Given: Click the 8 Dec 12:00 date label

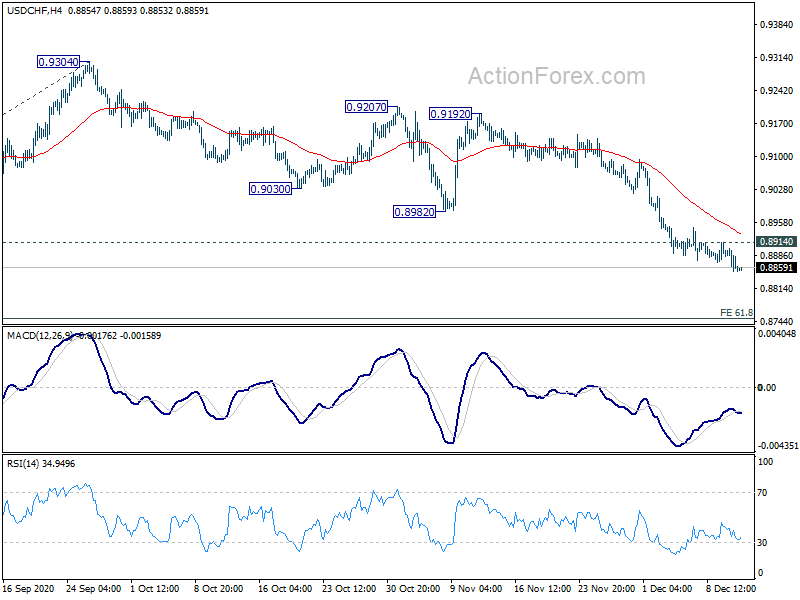Looking at the screenshot, I should pyautogui.click(x=731, y=588).
